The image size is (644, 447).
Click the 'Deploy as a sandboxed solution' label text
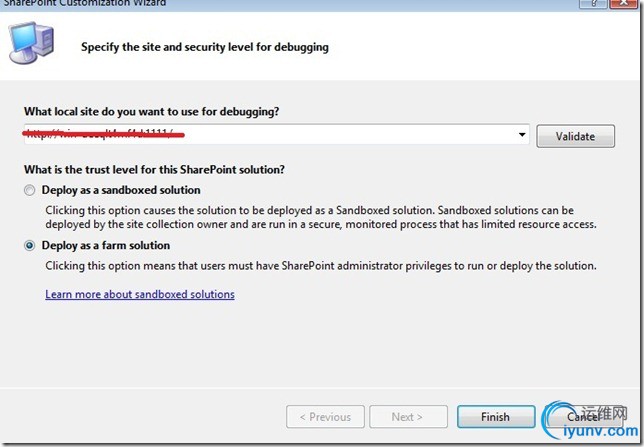point(121,190)
